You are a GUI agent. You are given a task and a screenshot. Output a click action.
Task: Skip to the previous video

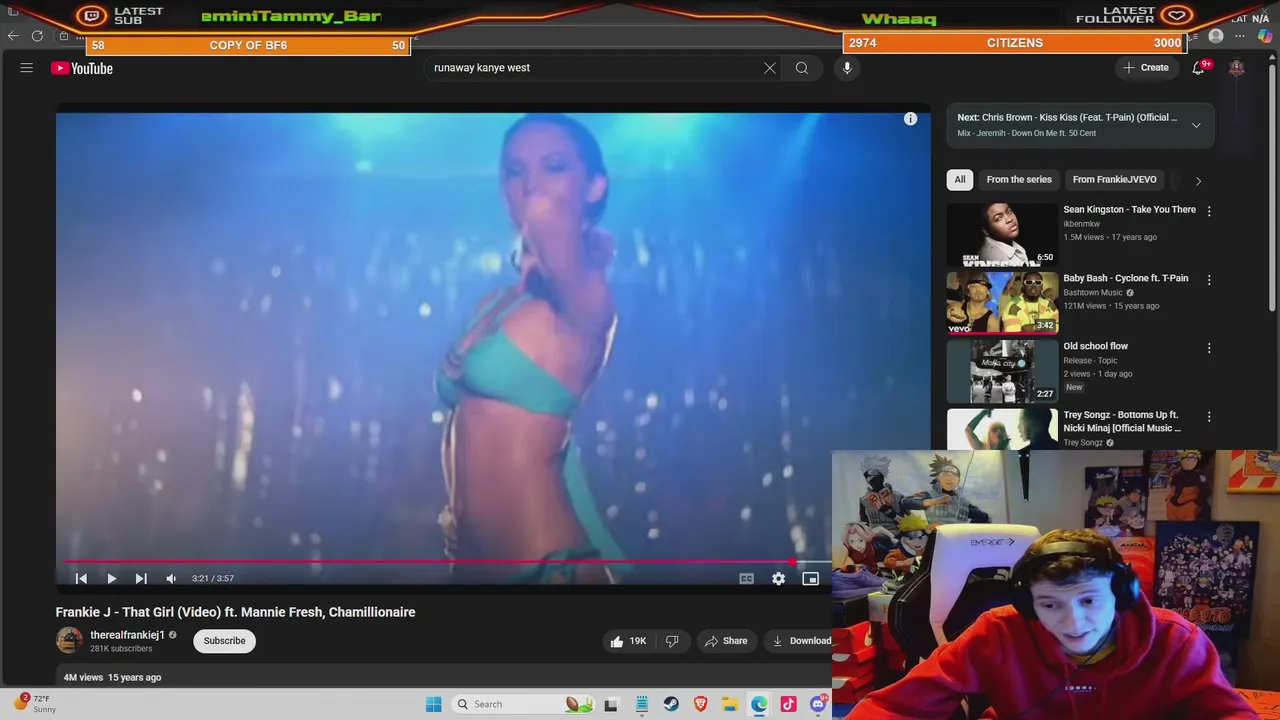click(x=82, y=578)
